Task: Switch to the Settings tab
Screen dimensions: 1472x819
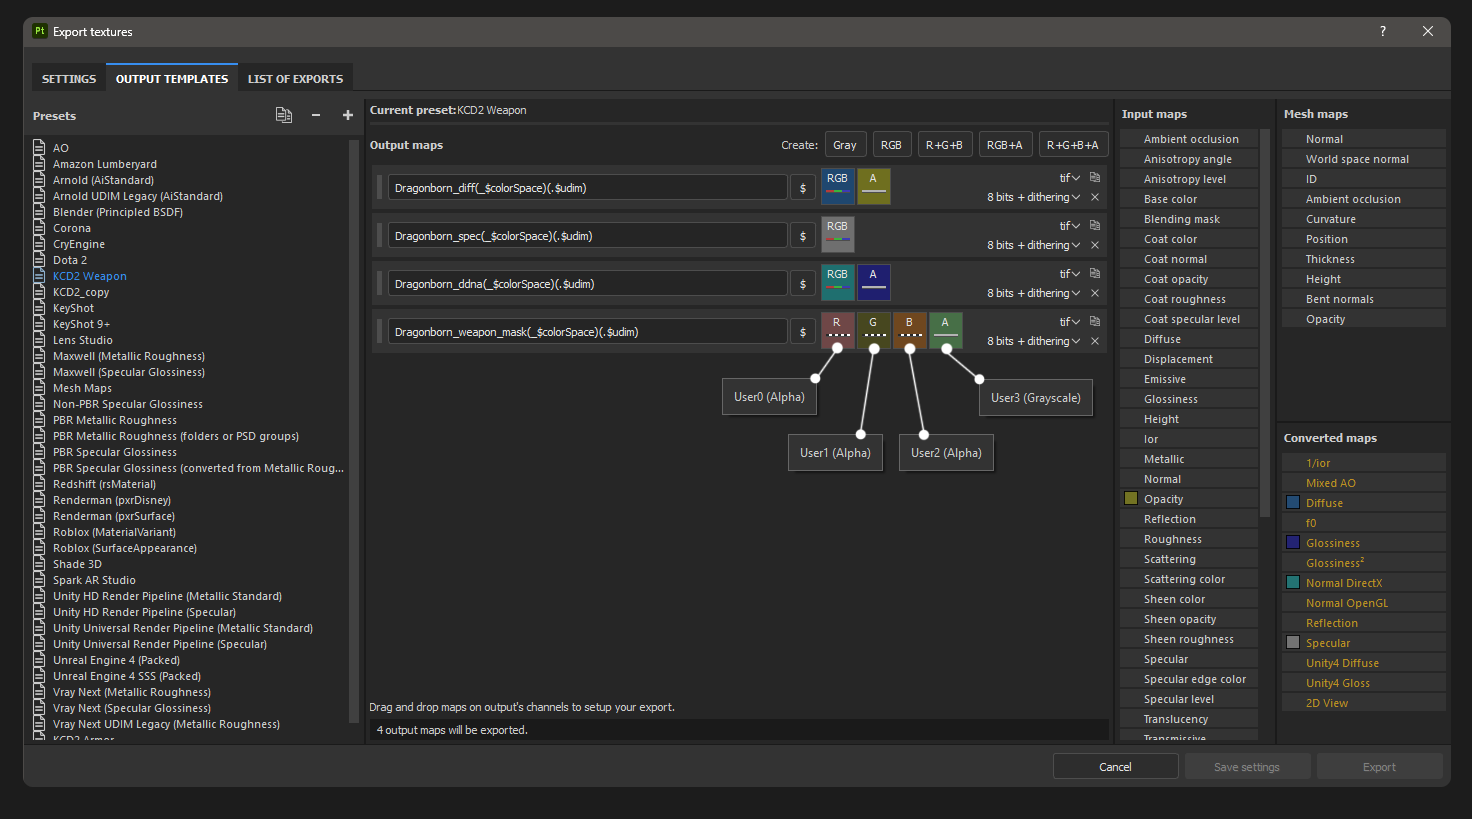Action: click(x=69, y=79)
